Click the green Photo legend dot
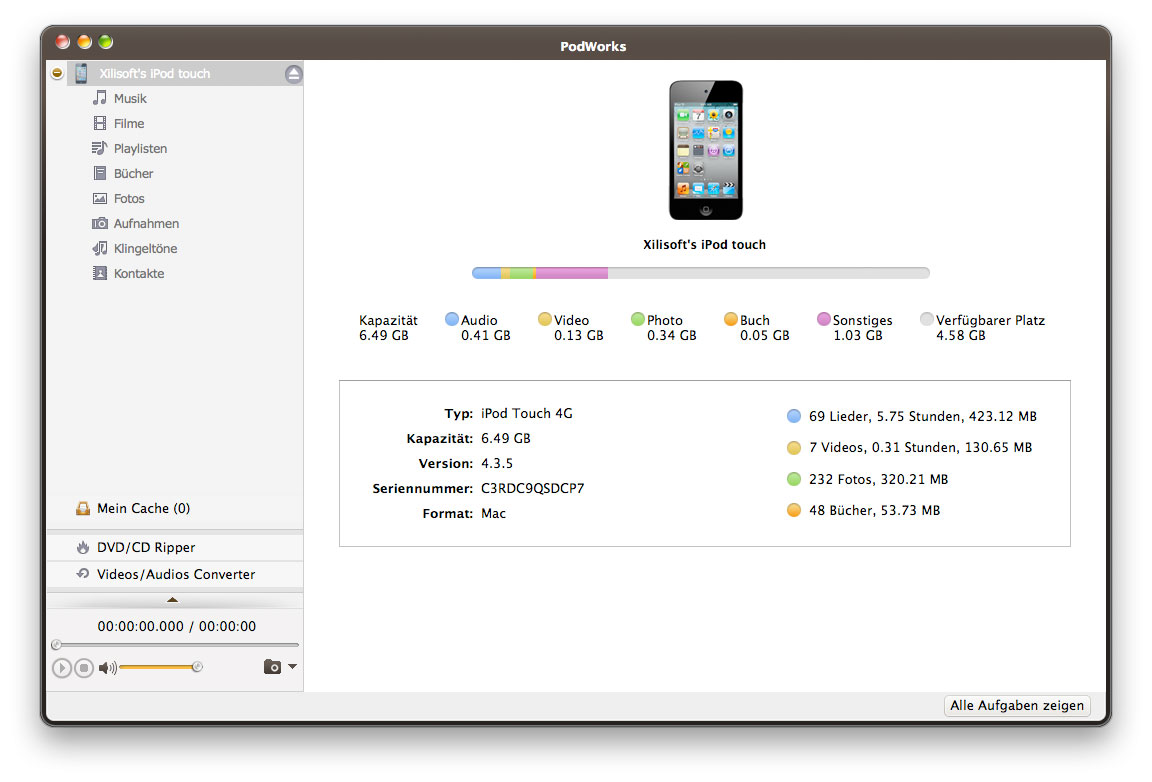 point(638,319)
